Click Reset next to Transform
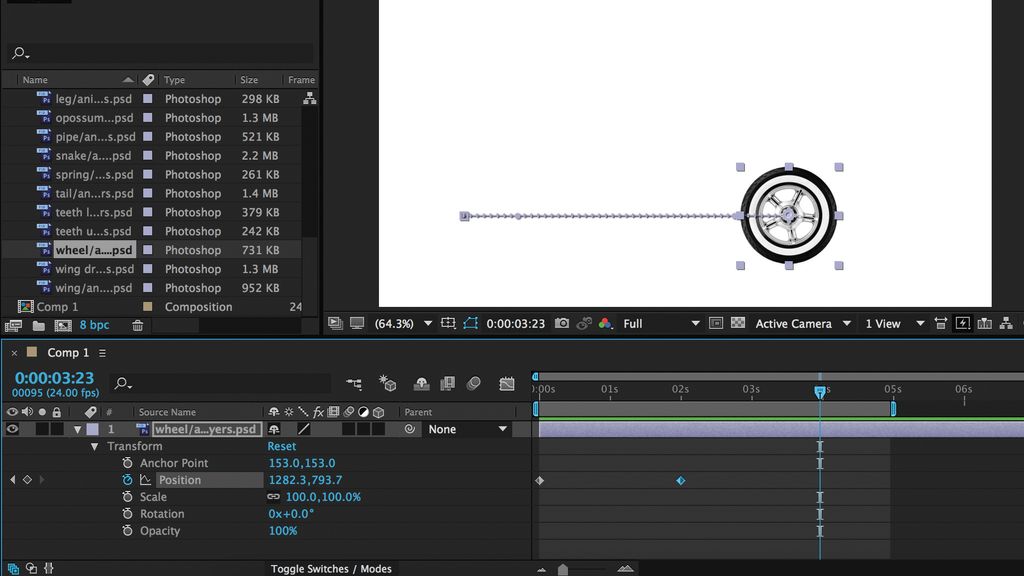Image resolution: width=1024 pixels, height=576 pixels. [282, 446]
